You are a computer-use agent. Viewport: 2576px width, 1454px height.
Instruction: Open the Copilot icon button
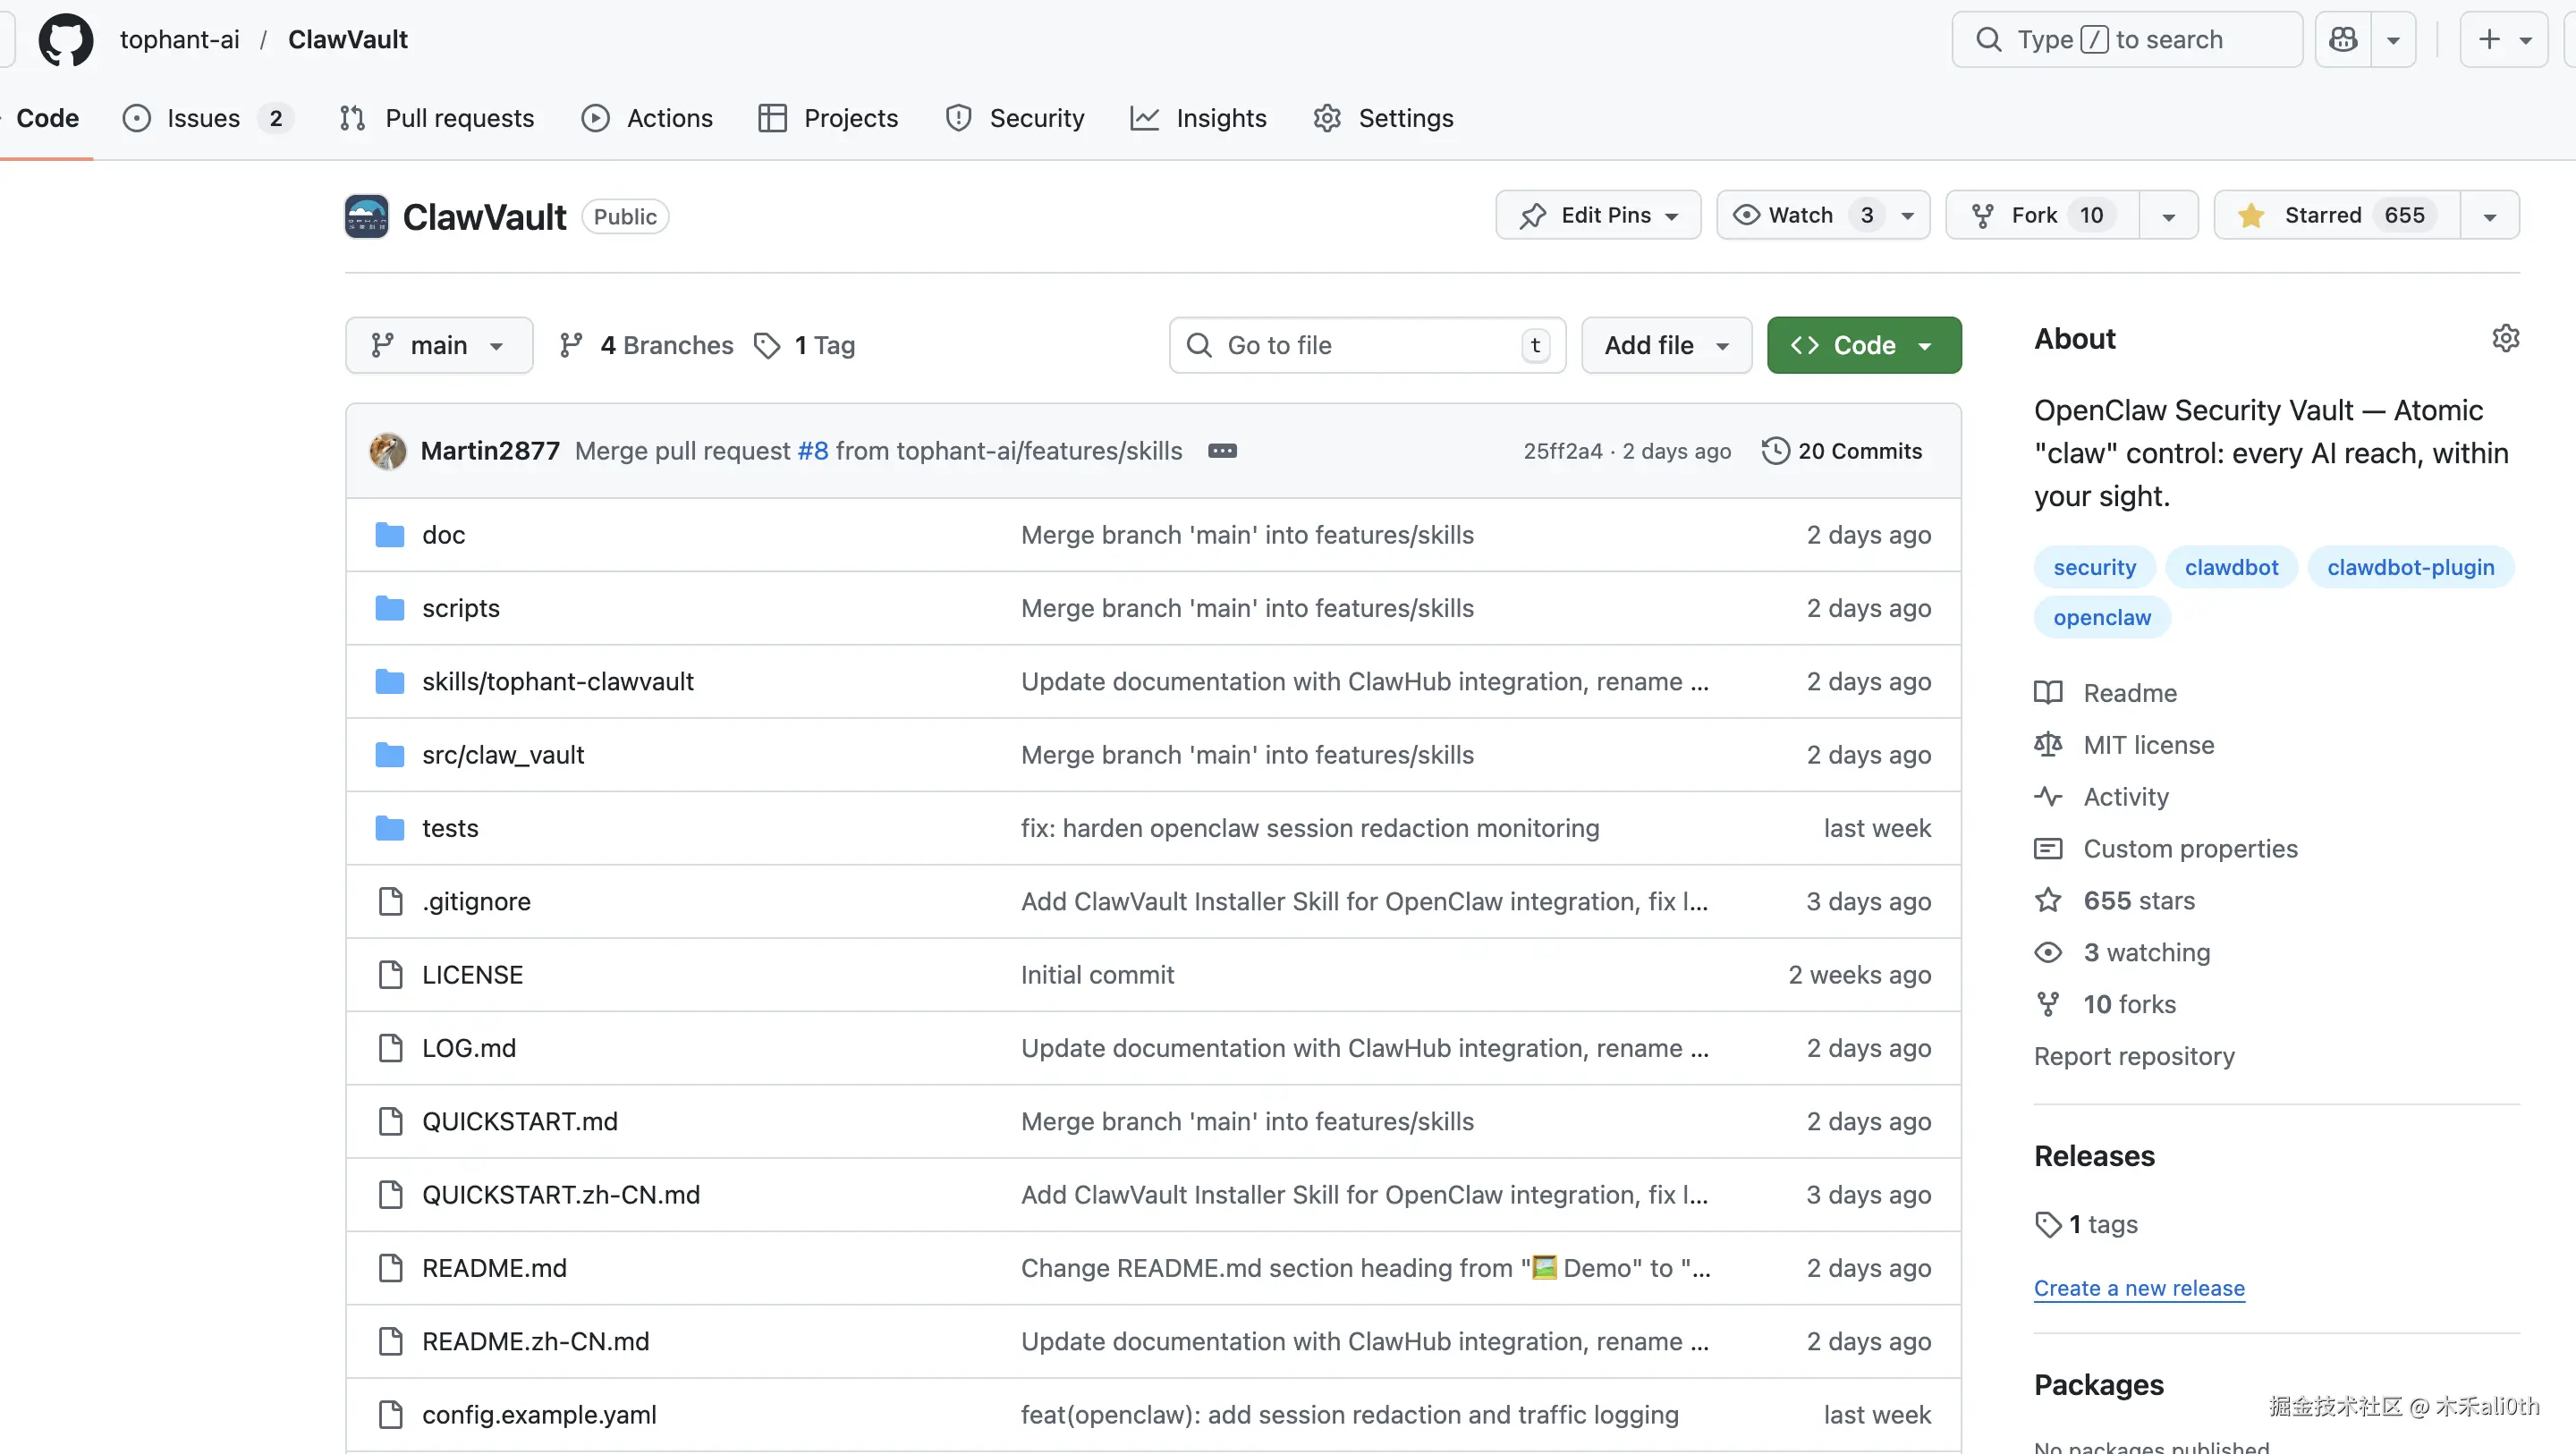[2343, 40]
